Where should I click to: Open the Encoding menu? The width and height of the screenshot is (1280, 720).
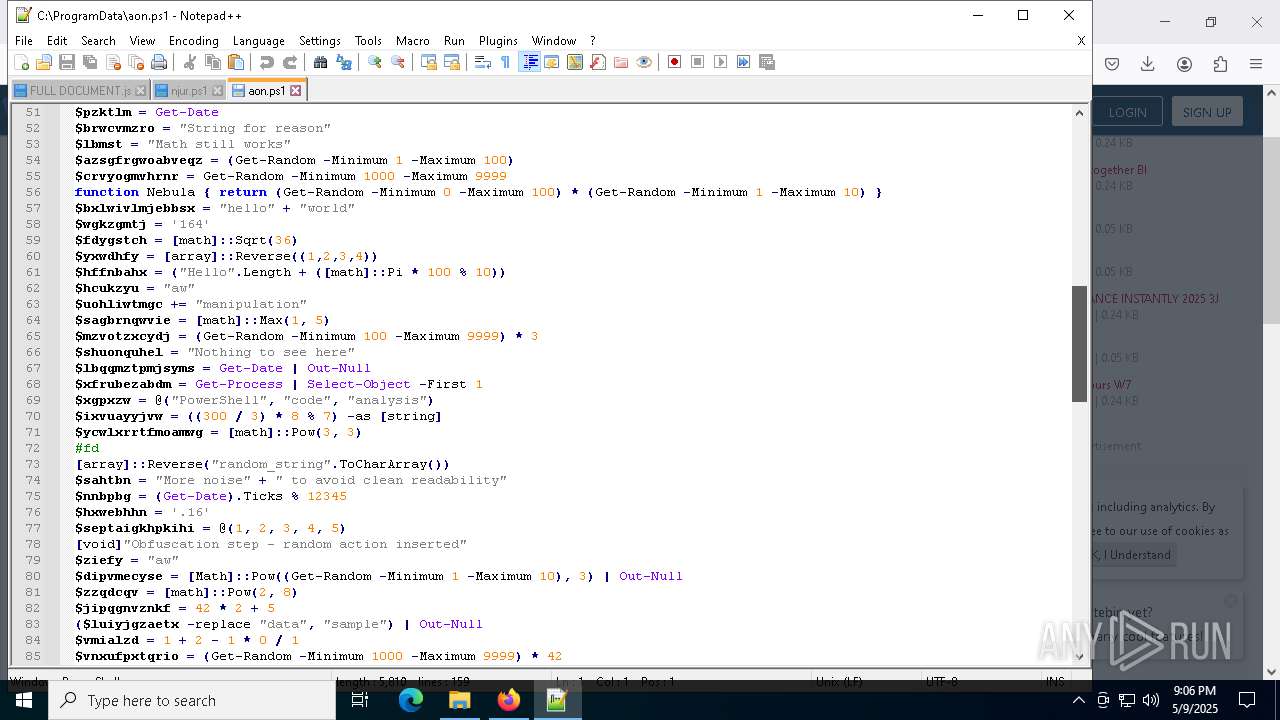pyautogui.click(x=193, y=41)
